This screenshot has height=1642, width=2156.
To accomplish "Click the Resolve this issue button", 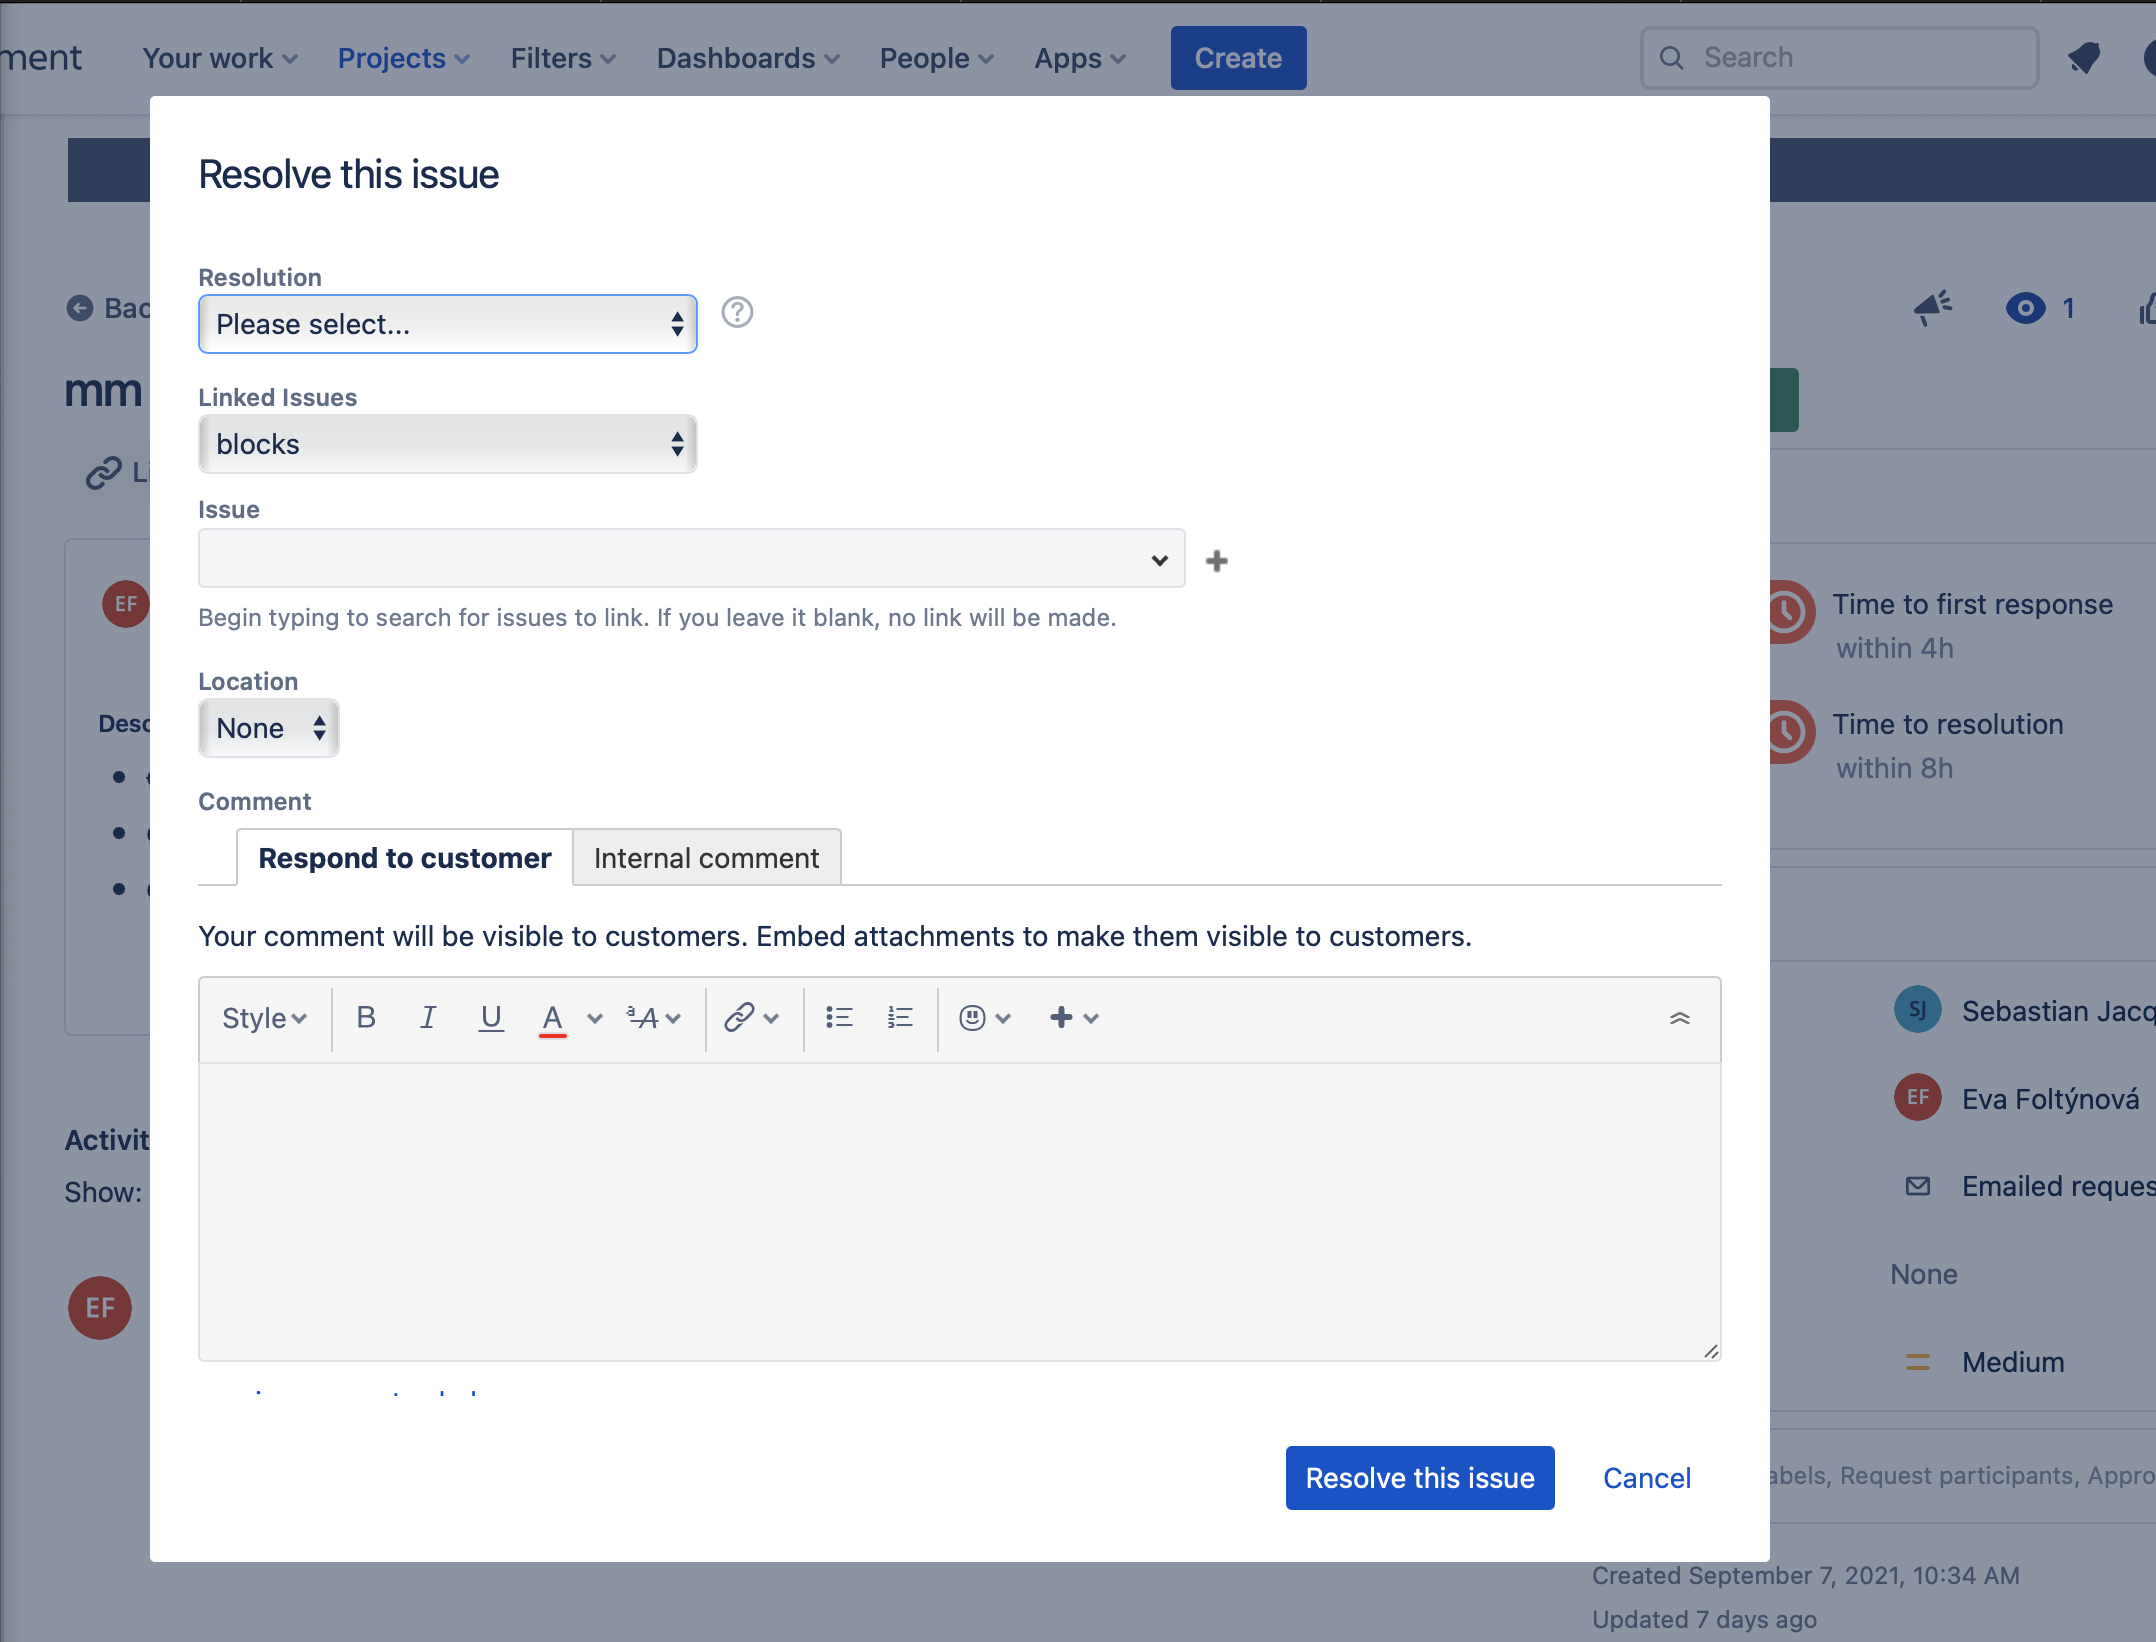I will point(1420,1478).
